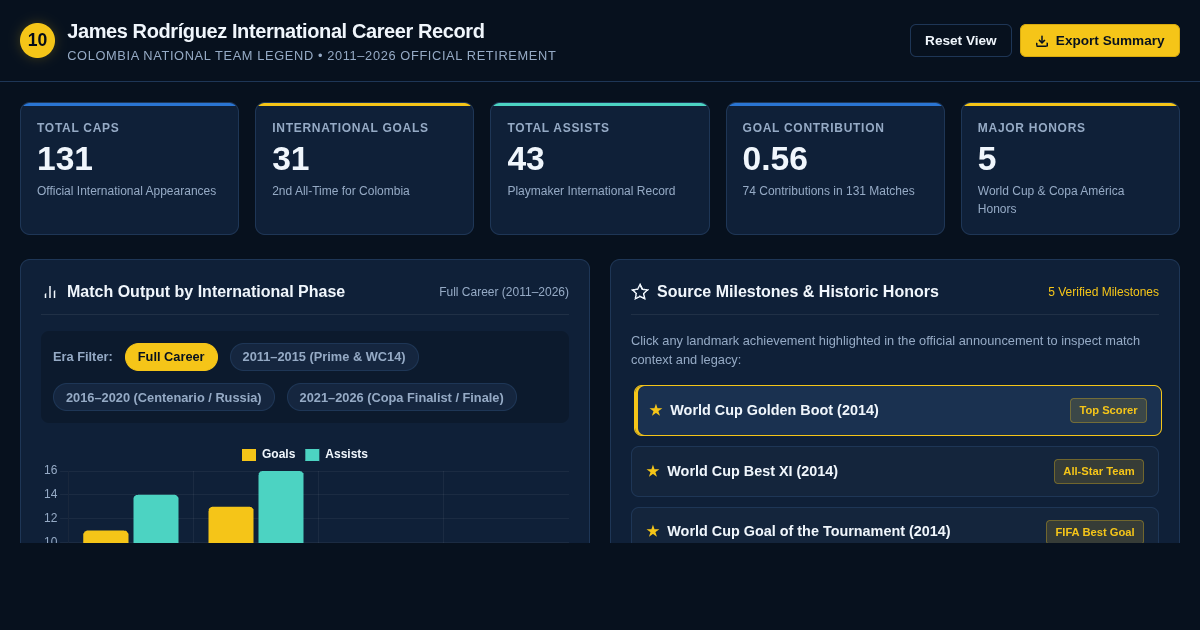The width and height of the screenshot is (1200, 630).
Task: Click the tallest teal Assists bar
Action: [281, 507]
